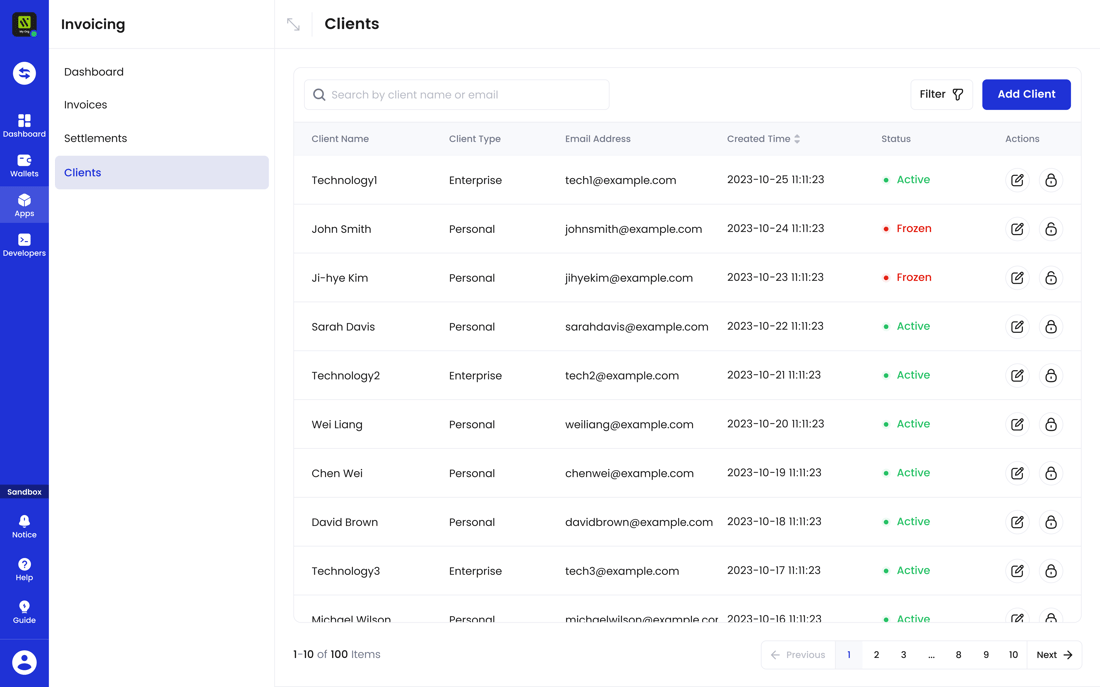Click the app logo at top of sidebar
The width and height of the screenshot is (1100, 687).
point(24,24)
